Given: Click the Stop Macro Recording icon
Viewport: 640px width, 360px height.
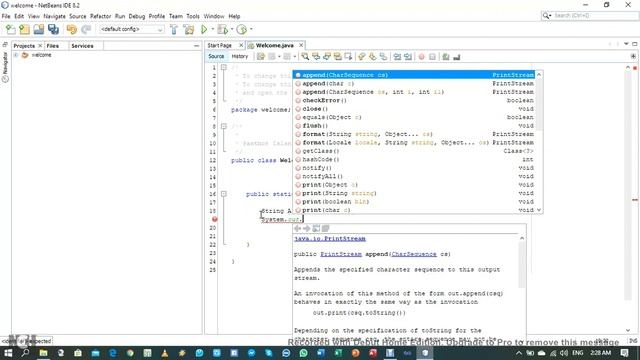Looking at the screenshot, I should point(432,57).
